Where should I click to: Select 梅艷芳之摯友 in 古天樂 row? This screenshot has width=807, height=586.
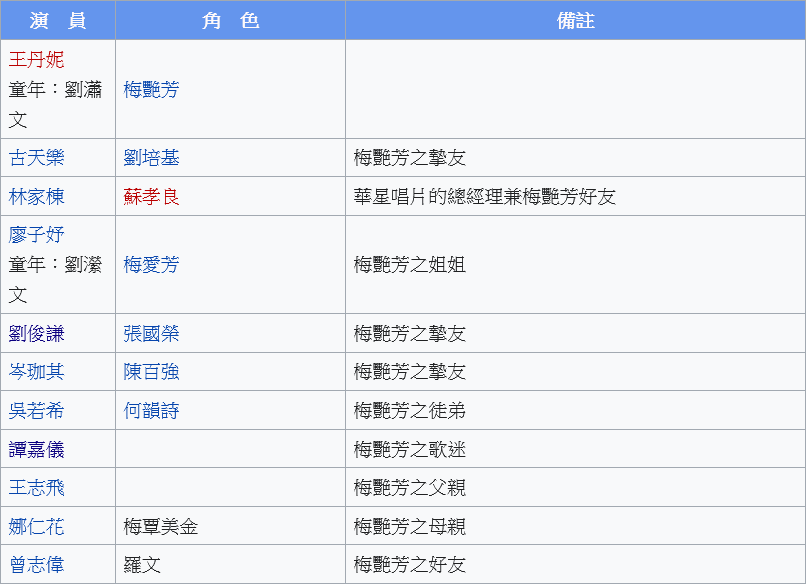pos(410,157)
